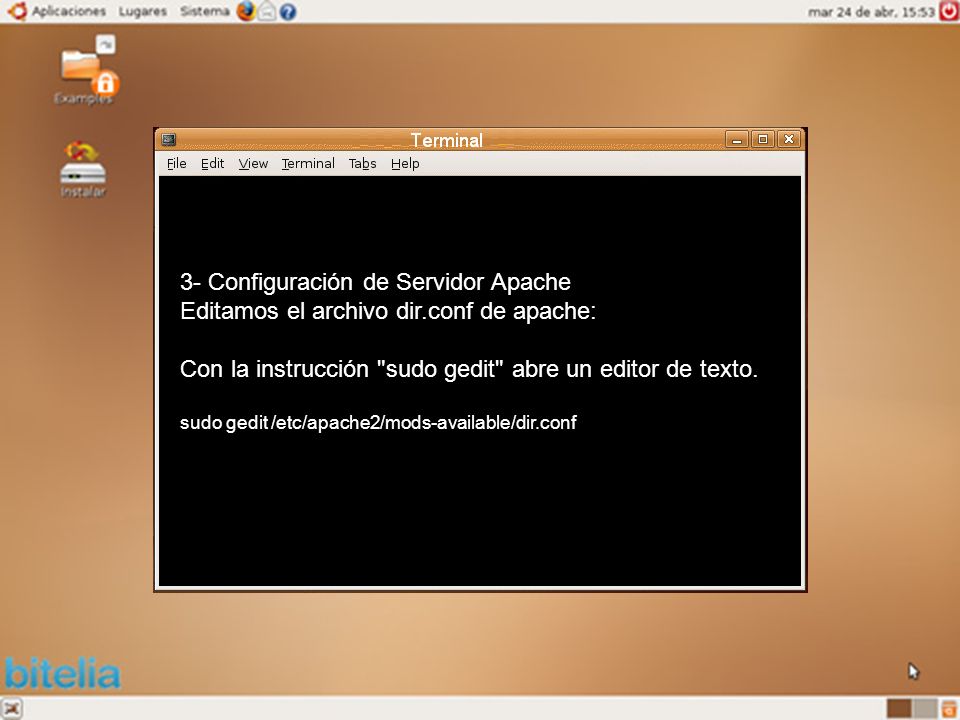
Task: Click the show desktop icon in bottom panel
Action: [x=12, y=708]
